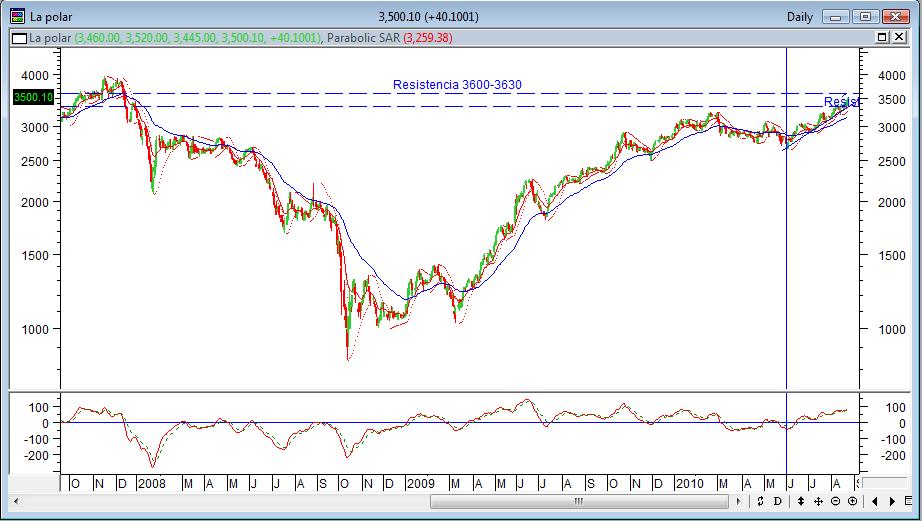
Task: Go to next chart with right triangle
Action: point(892,501)
